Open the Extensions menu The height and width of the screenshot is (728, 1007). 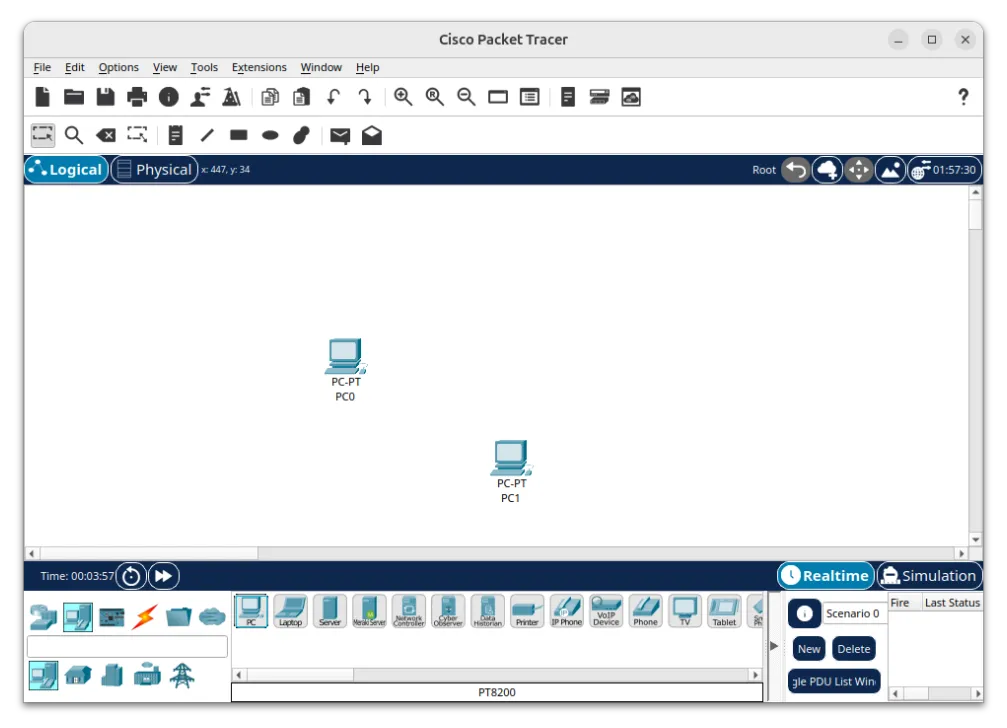[259, 67]
